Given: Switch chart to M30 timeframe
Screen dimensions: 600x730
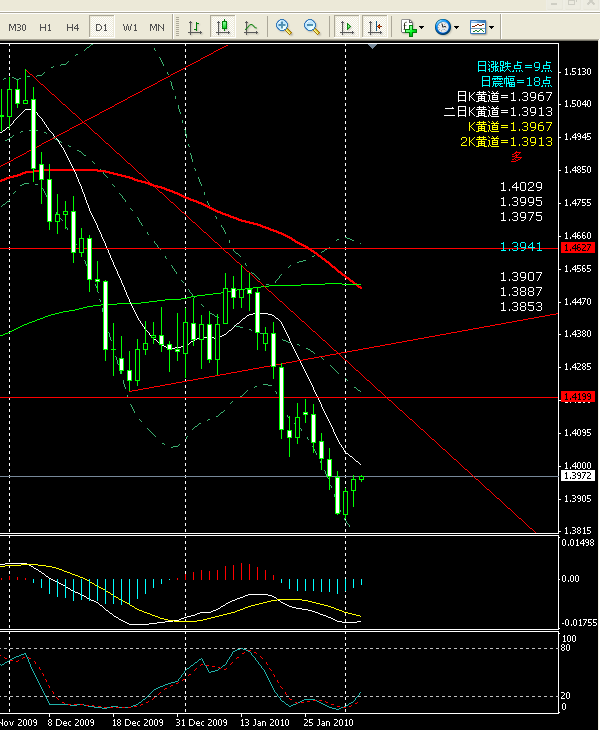Looking at the screenshot, I should coord(17,27).
